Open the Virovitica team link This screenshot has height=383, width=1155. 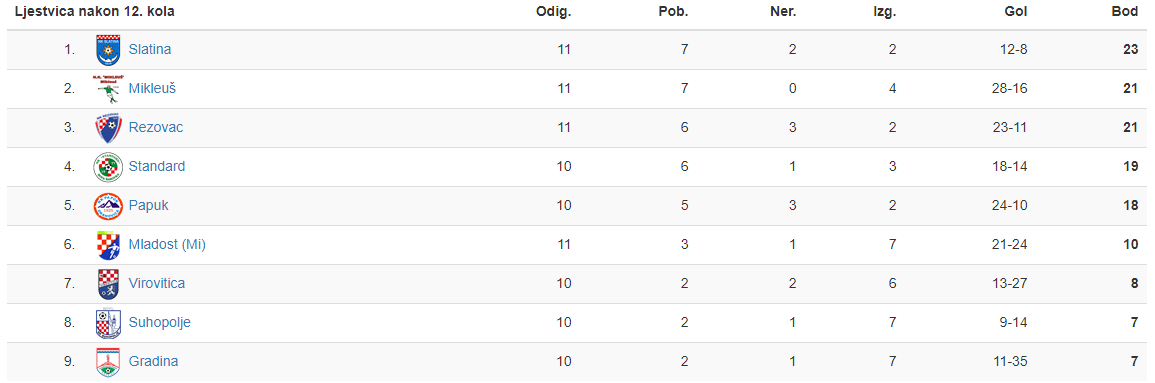click(157, 284)
